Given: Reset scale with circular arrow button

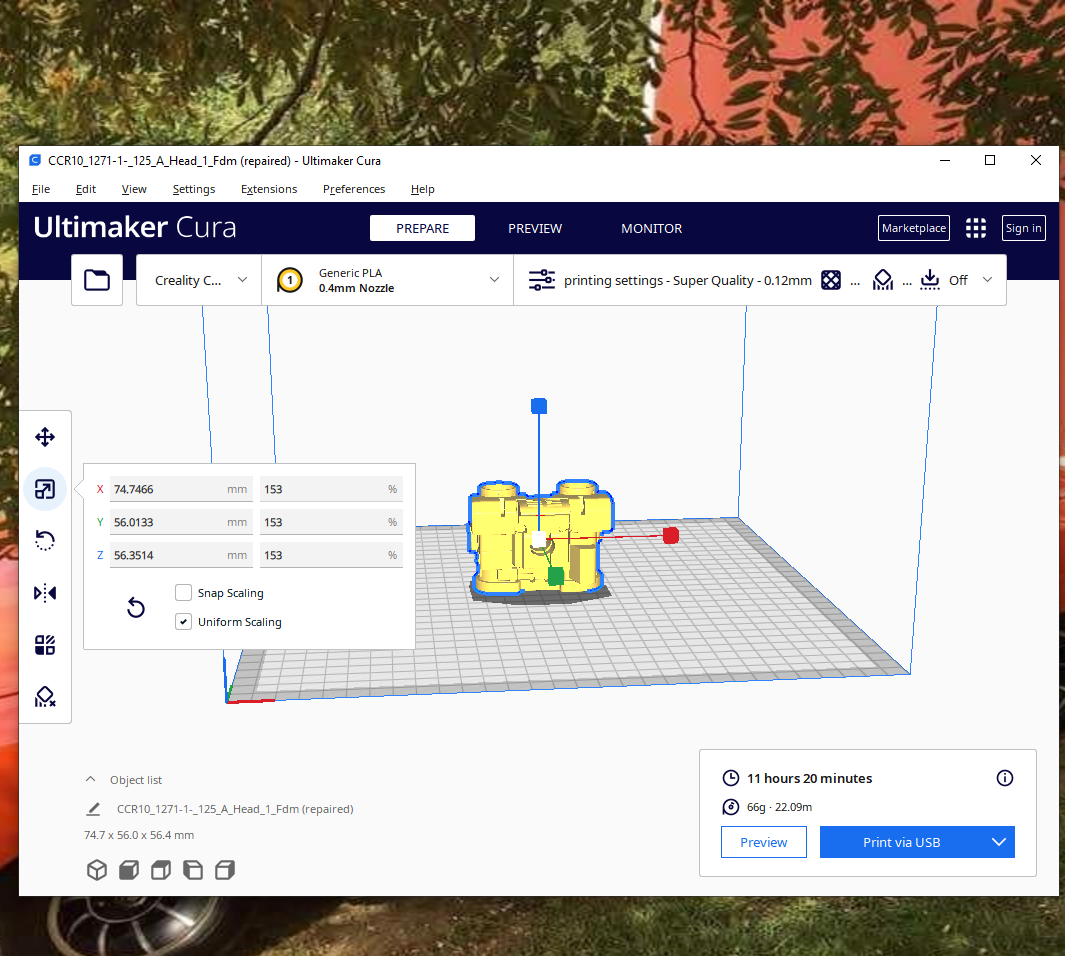Looking at the screenshot, I should click(136, 607).
